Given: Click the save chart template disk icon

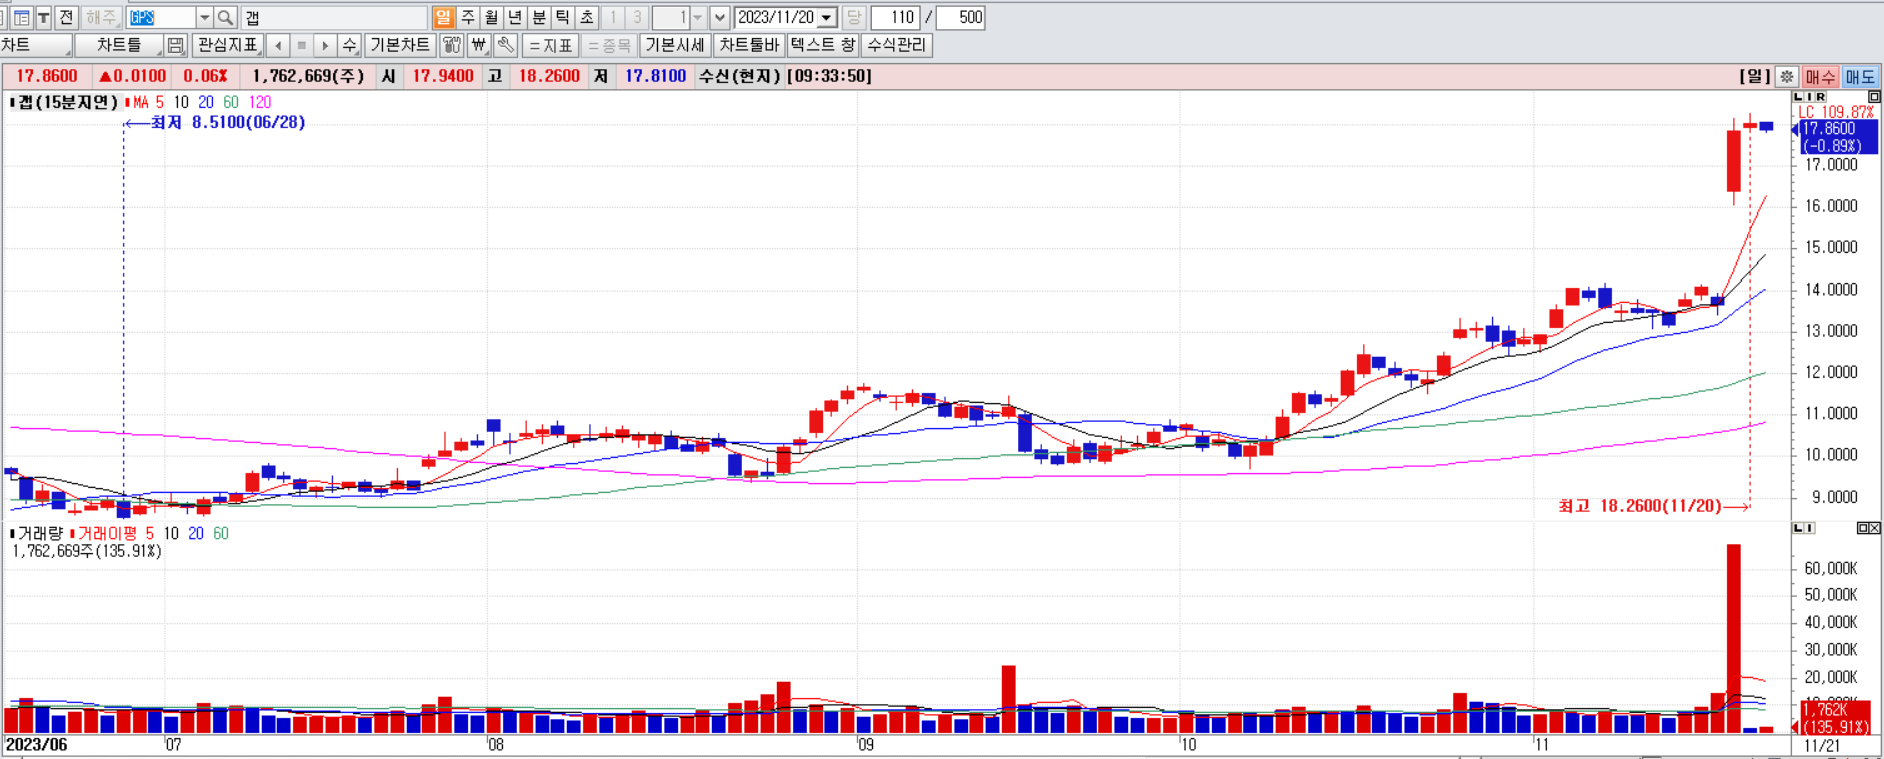Looking at the screenshot, I should pyautogui.click(x=176, y=45).
